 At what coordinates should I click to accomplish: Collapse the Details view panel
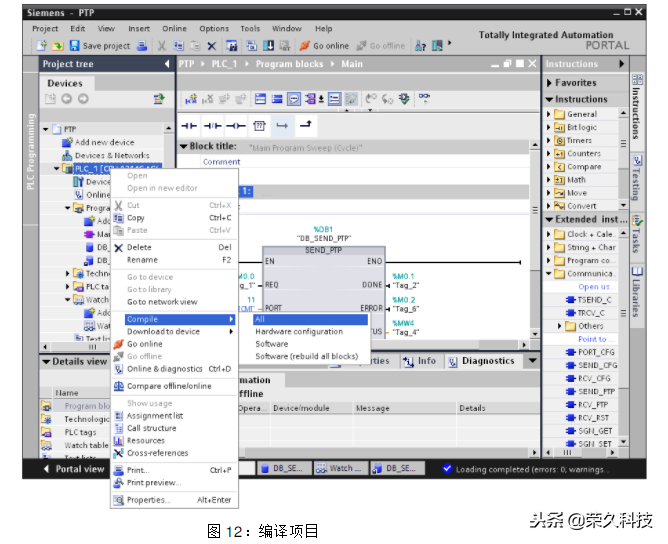point(46,362)
